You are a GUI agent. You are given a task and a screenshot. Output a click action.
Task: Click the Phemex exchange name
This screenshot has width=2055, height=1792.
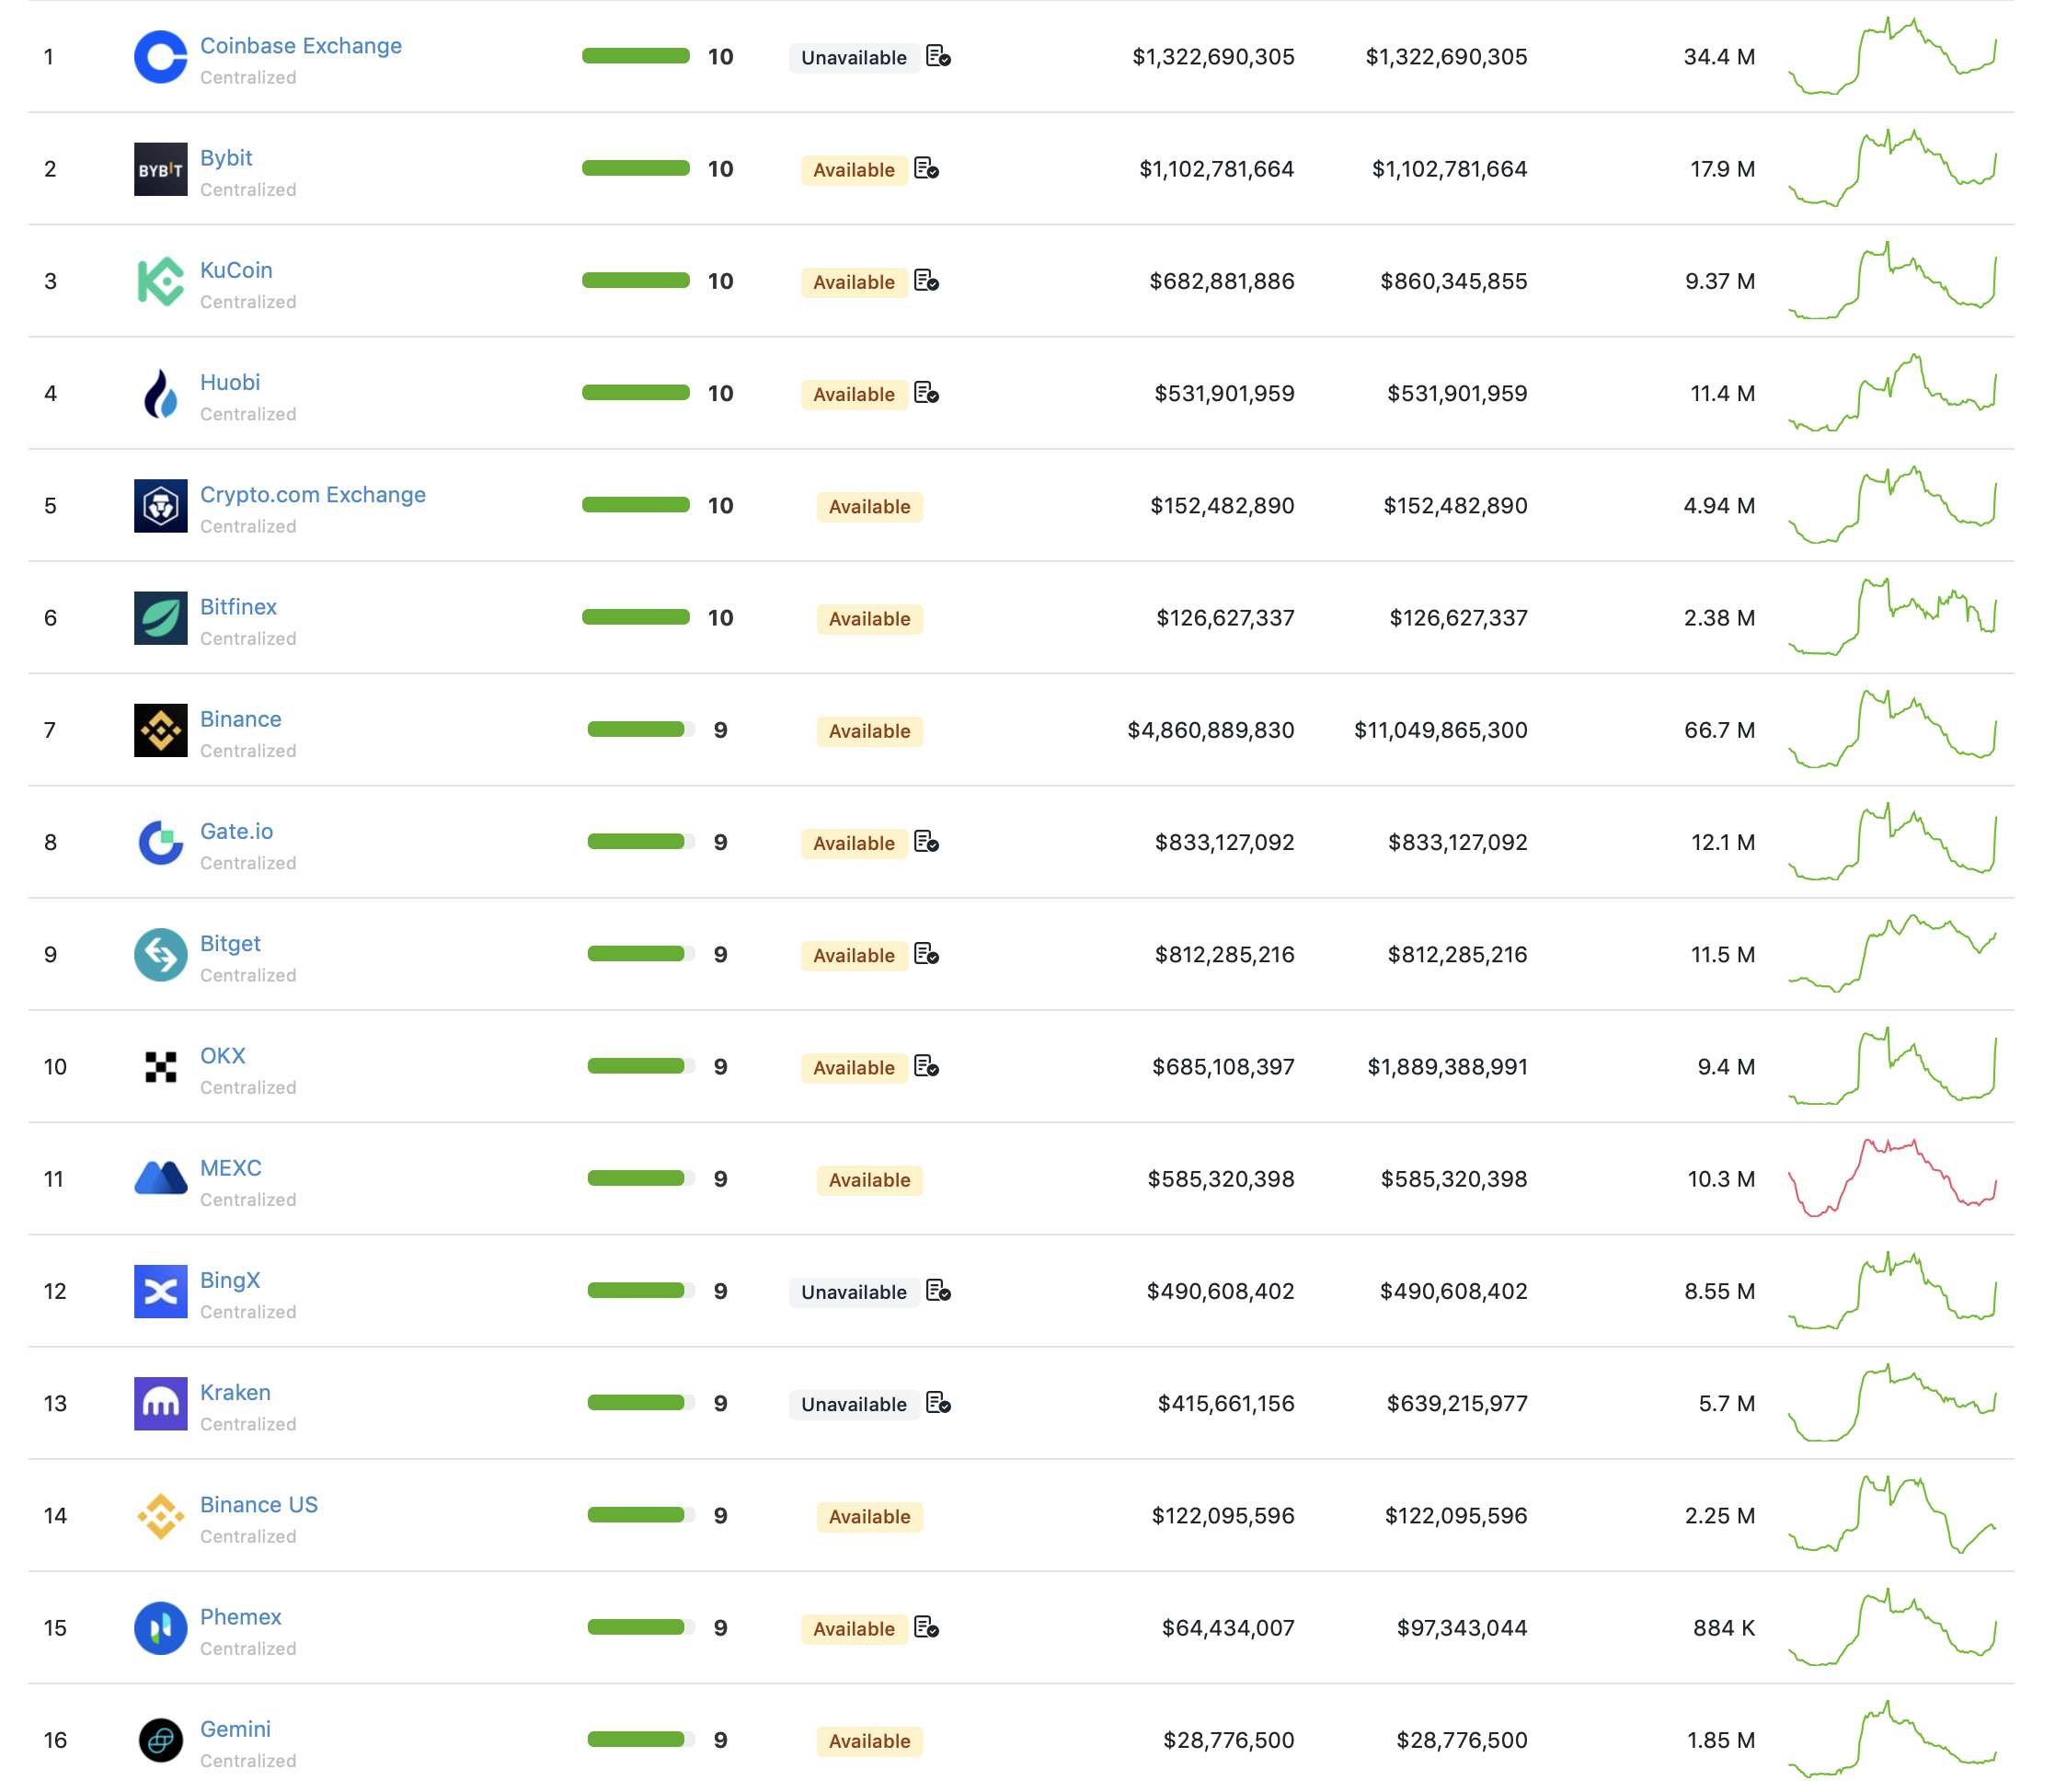(240, 1617)
